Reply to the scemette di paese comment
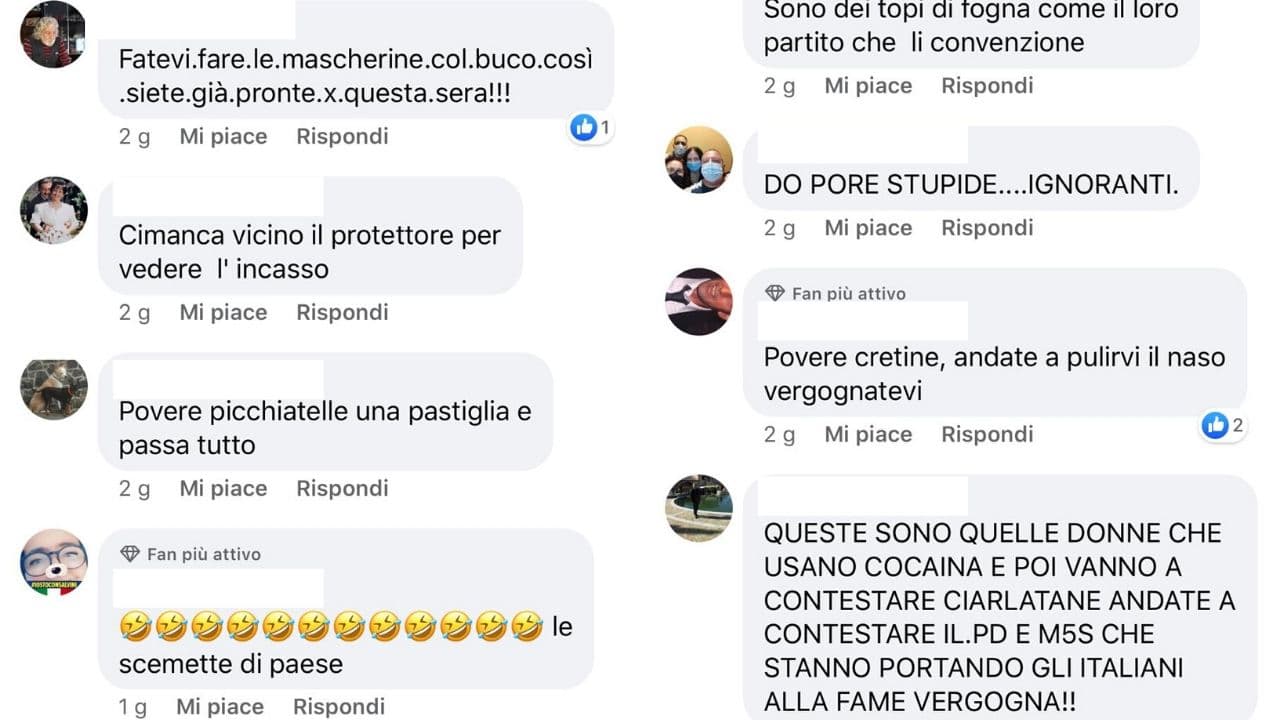The width and height of the screenshot is (1280, 720). [339, 707]
